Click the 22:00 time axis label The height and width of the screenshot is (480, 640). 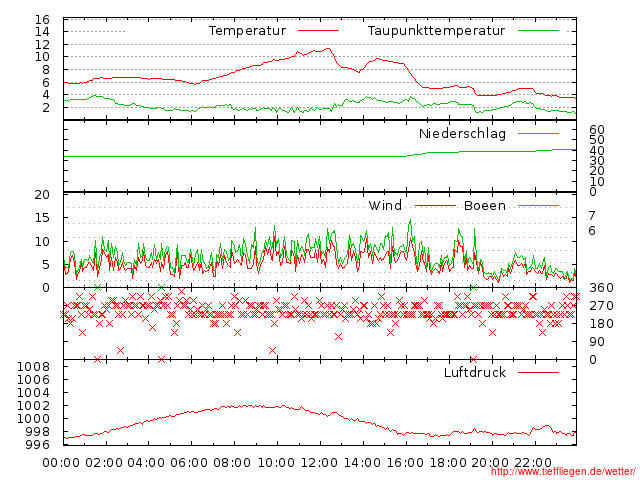pyautogui.click(x=533, y=462)
